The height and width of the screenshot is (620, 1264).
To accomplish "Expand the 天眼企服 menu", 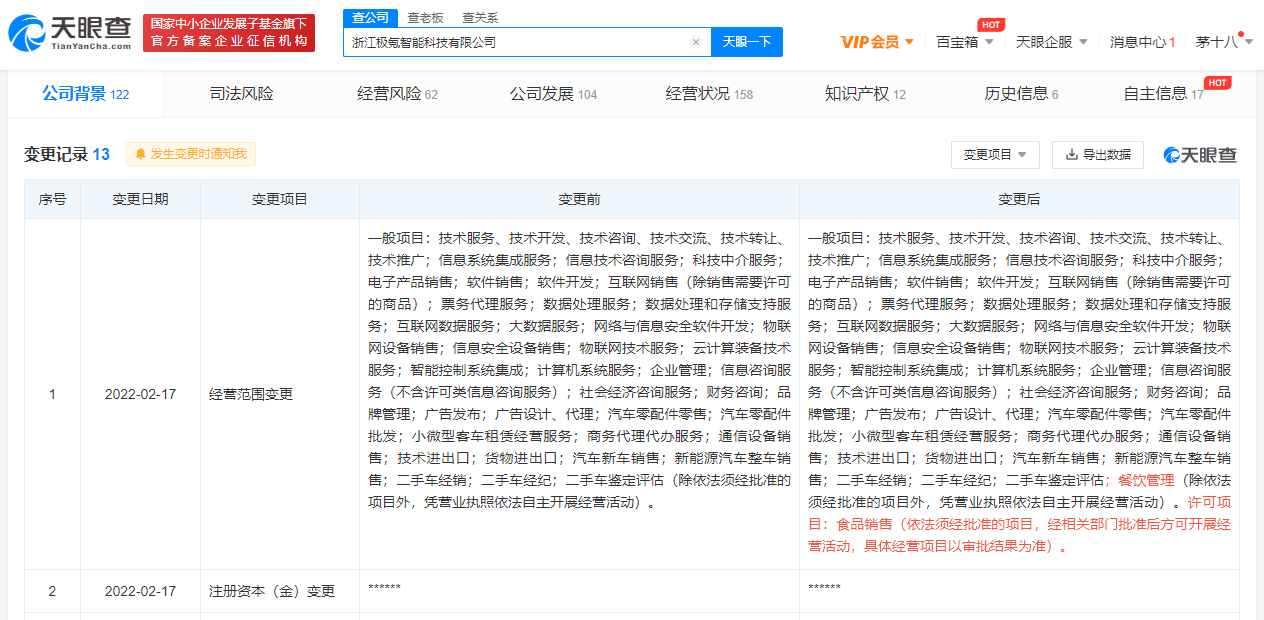I will point(1052,42).
